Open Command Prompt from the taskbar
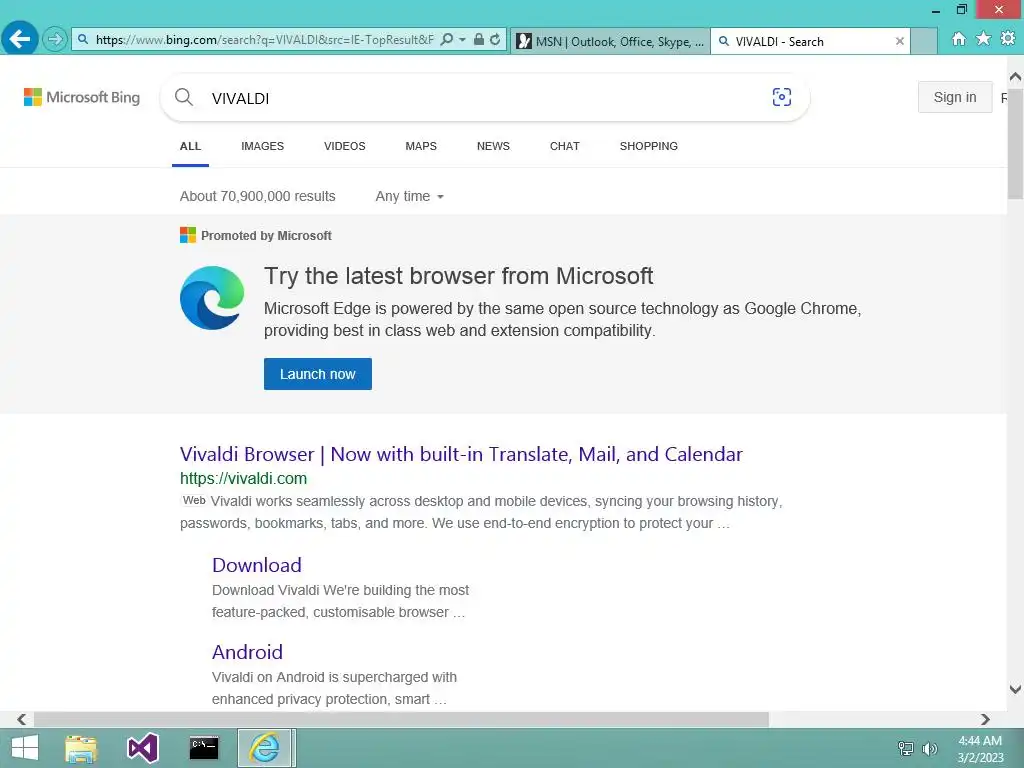Image resolution: width=1024 pixels, height=768 pixels. pyautogui.click(x=204, y=748)
